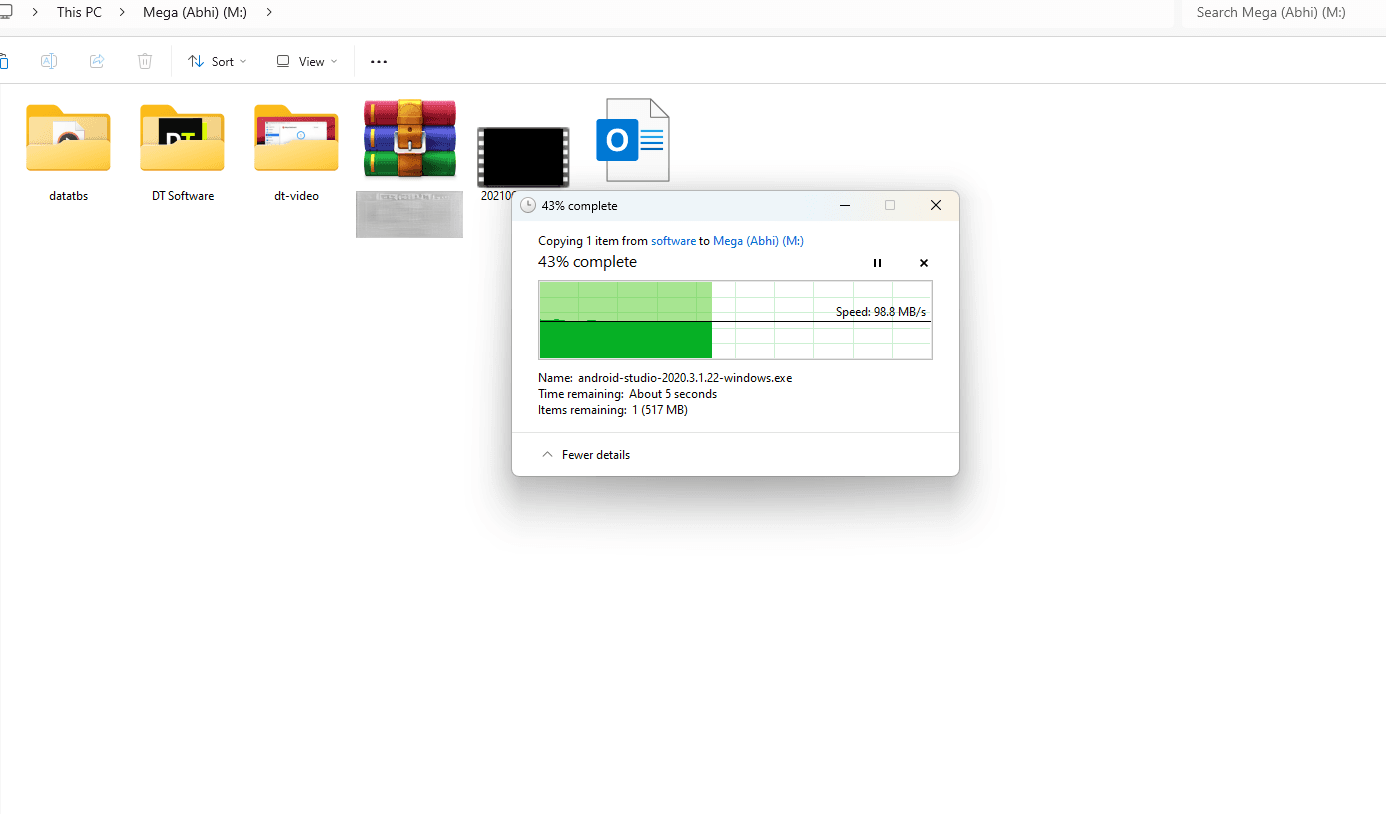Screen dimensions: 1386x814
Task: Click the blurred label of the archive file
Action: 409,214
